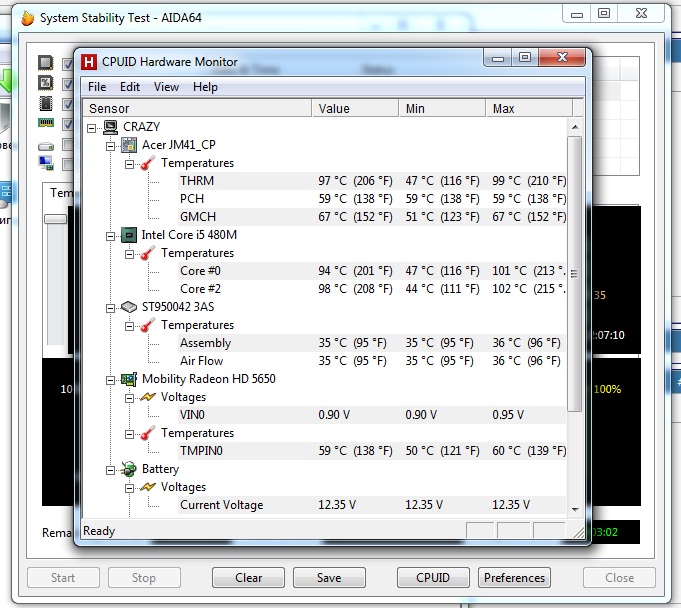Screen dimensions: 681x608
Task: Click the Acer JM41_CP motherboard icon
Action: [129, 145]
